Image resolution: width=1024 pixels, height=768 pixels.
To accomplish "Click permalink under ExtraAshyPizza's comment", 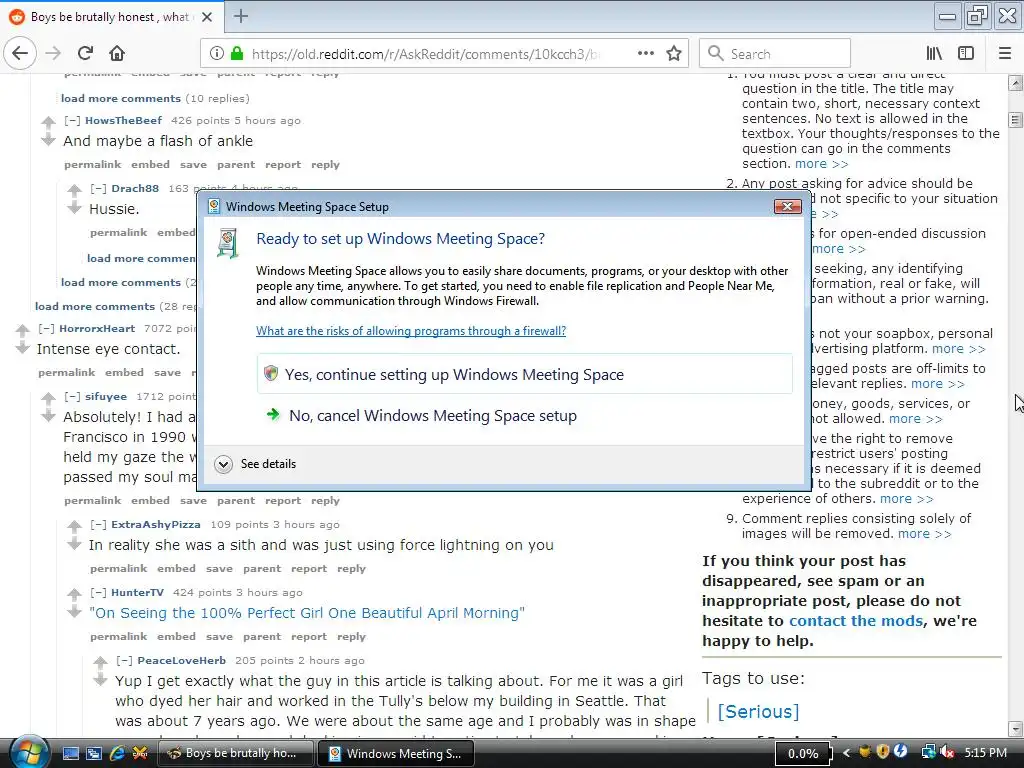I will pyautogui.click(x=118, y=568).
